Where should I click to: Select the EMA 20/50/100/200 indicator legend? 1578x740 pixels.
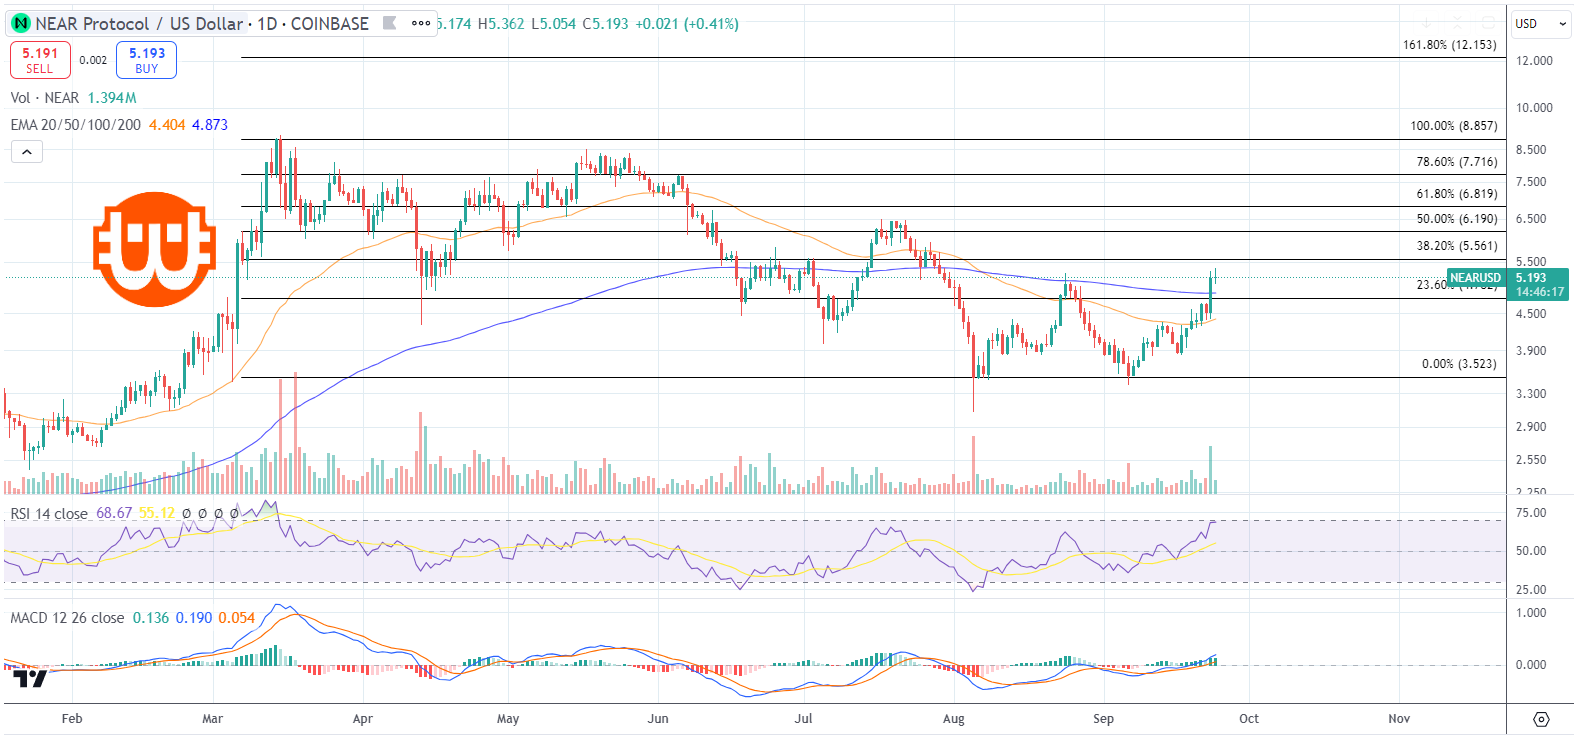coord(76,125)
